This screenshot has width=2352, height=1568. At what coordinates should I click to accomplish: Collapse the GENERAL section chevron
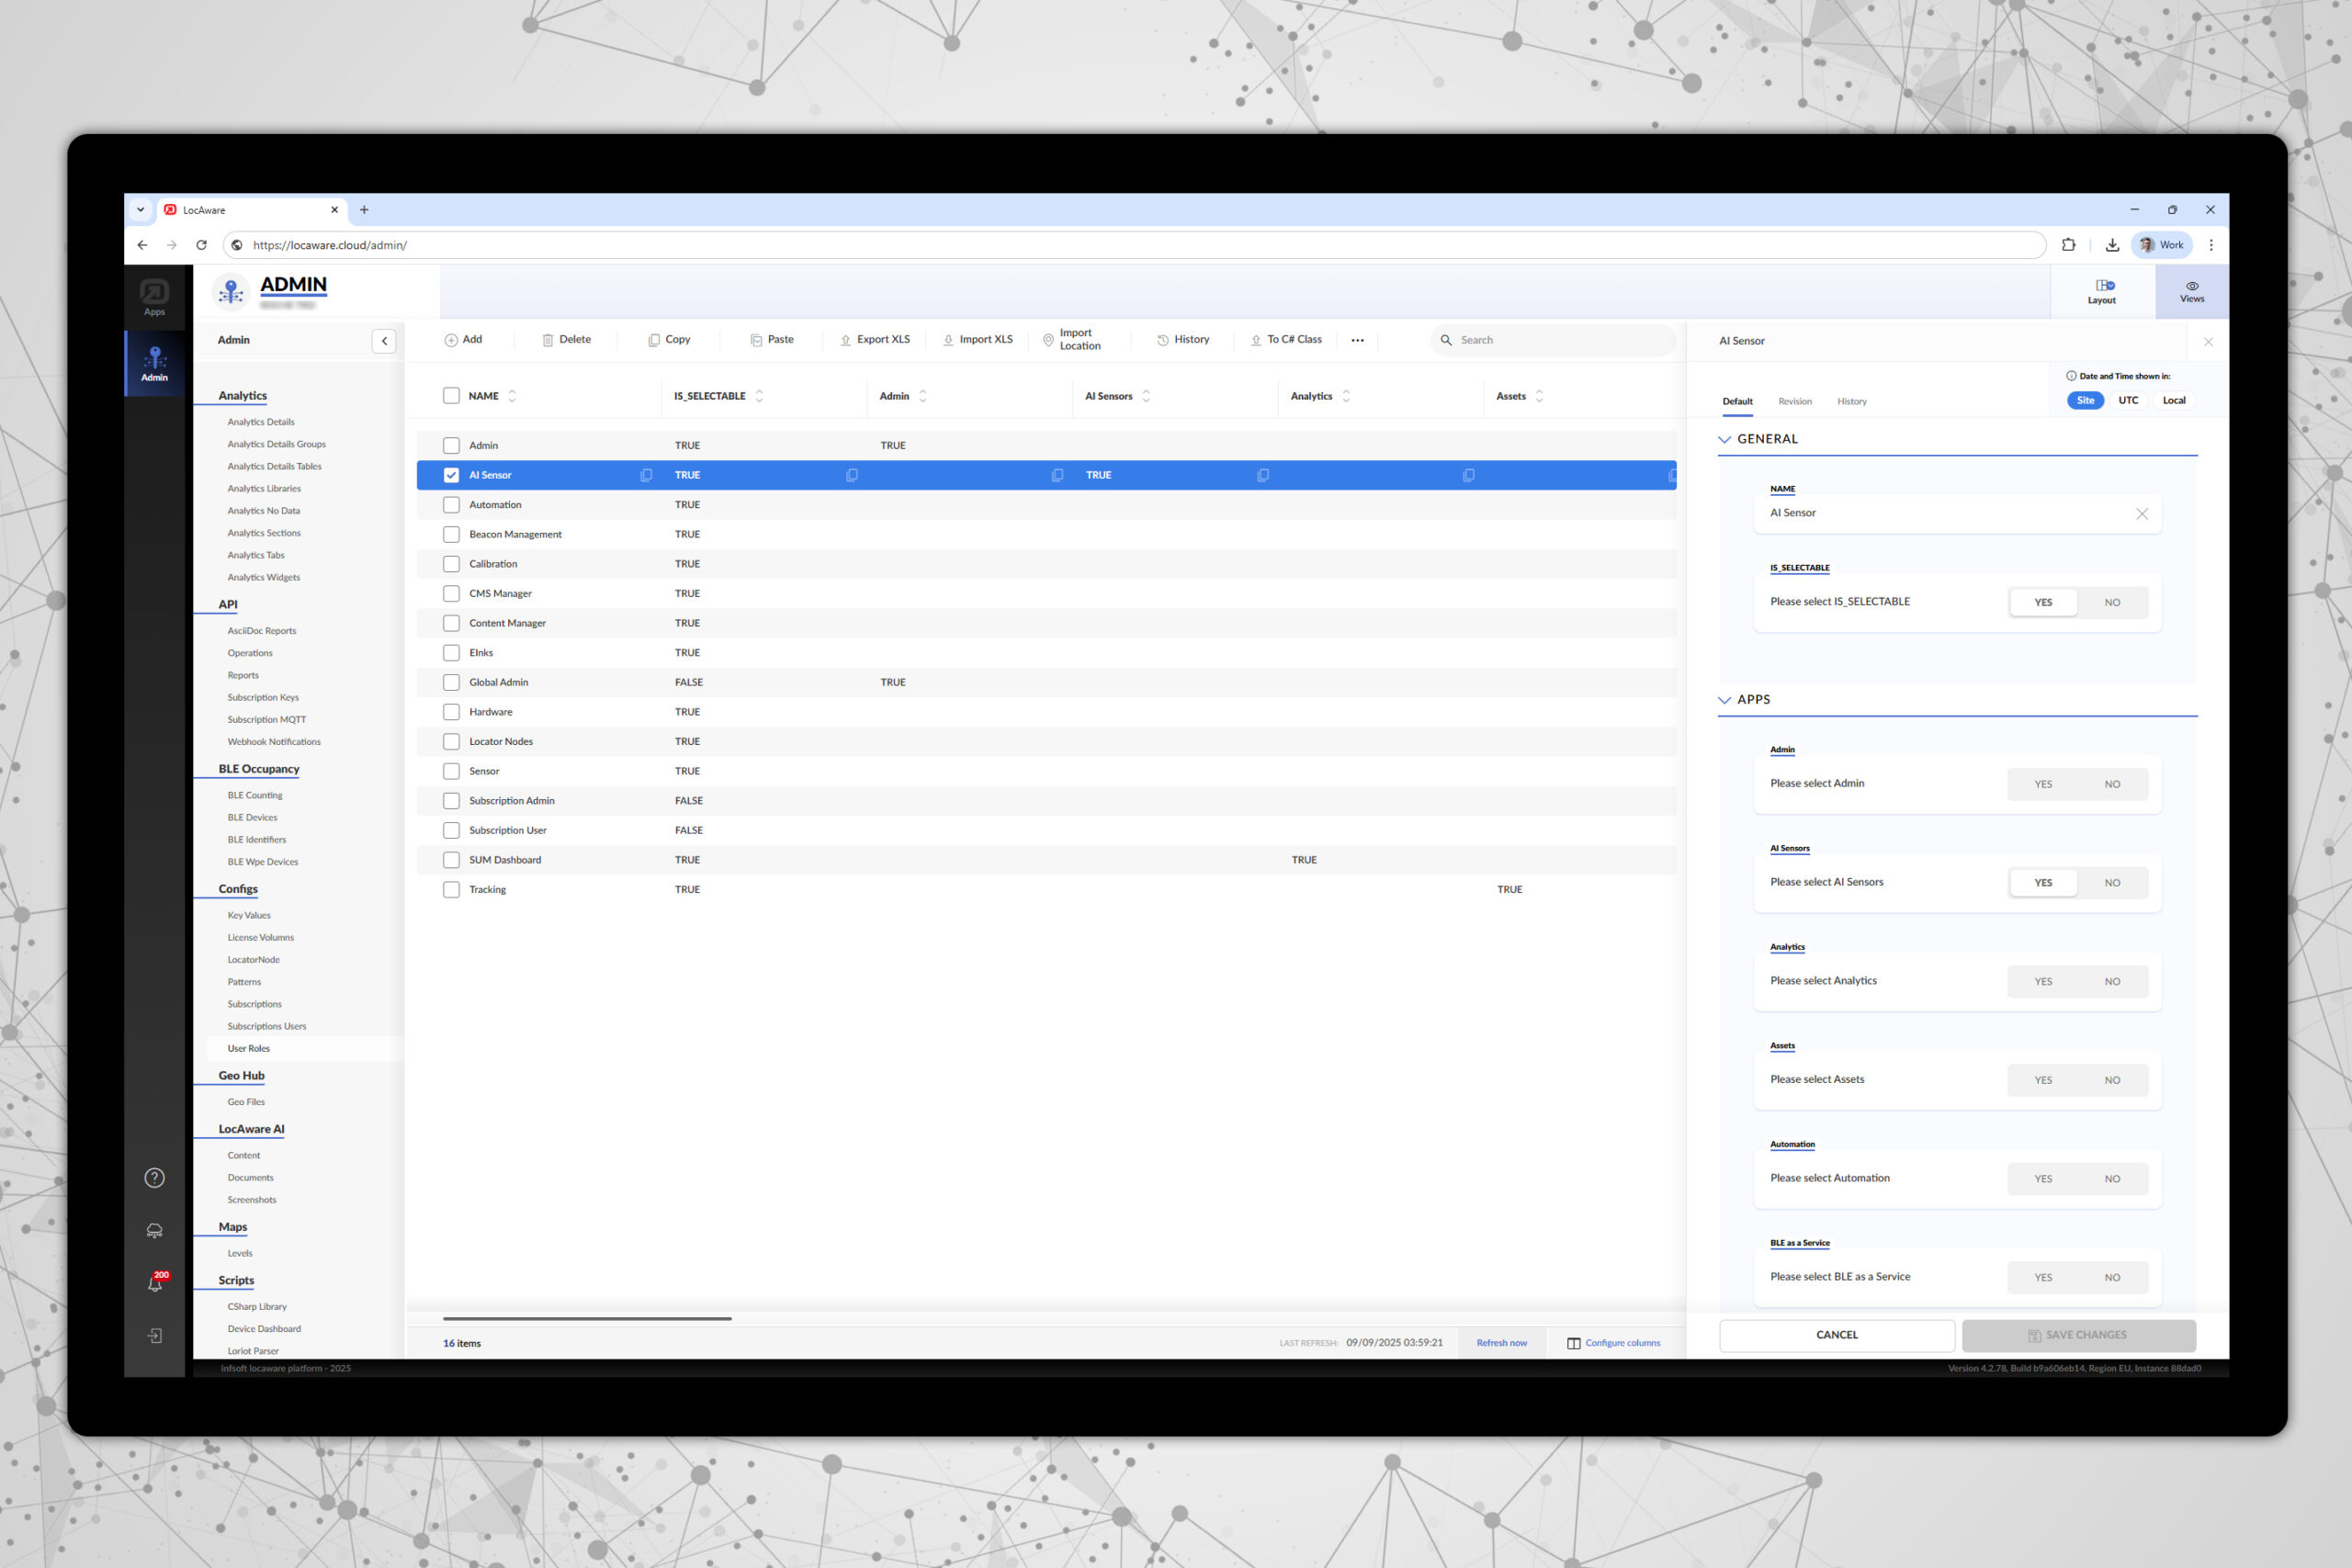[1725, 439]
